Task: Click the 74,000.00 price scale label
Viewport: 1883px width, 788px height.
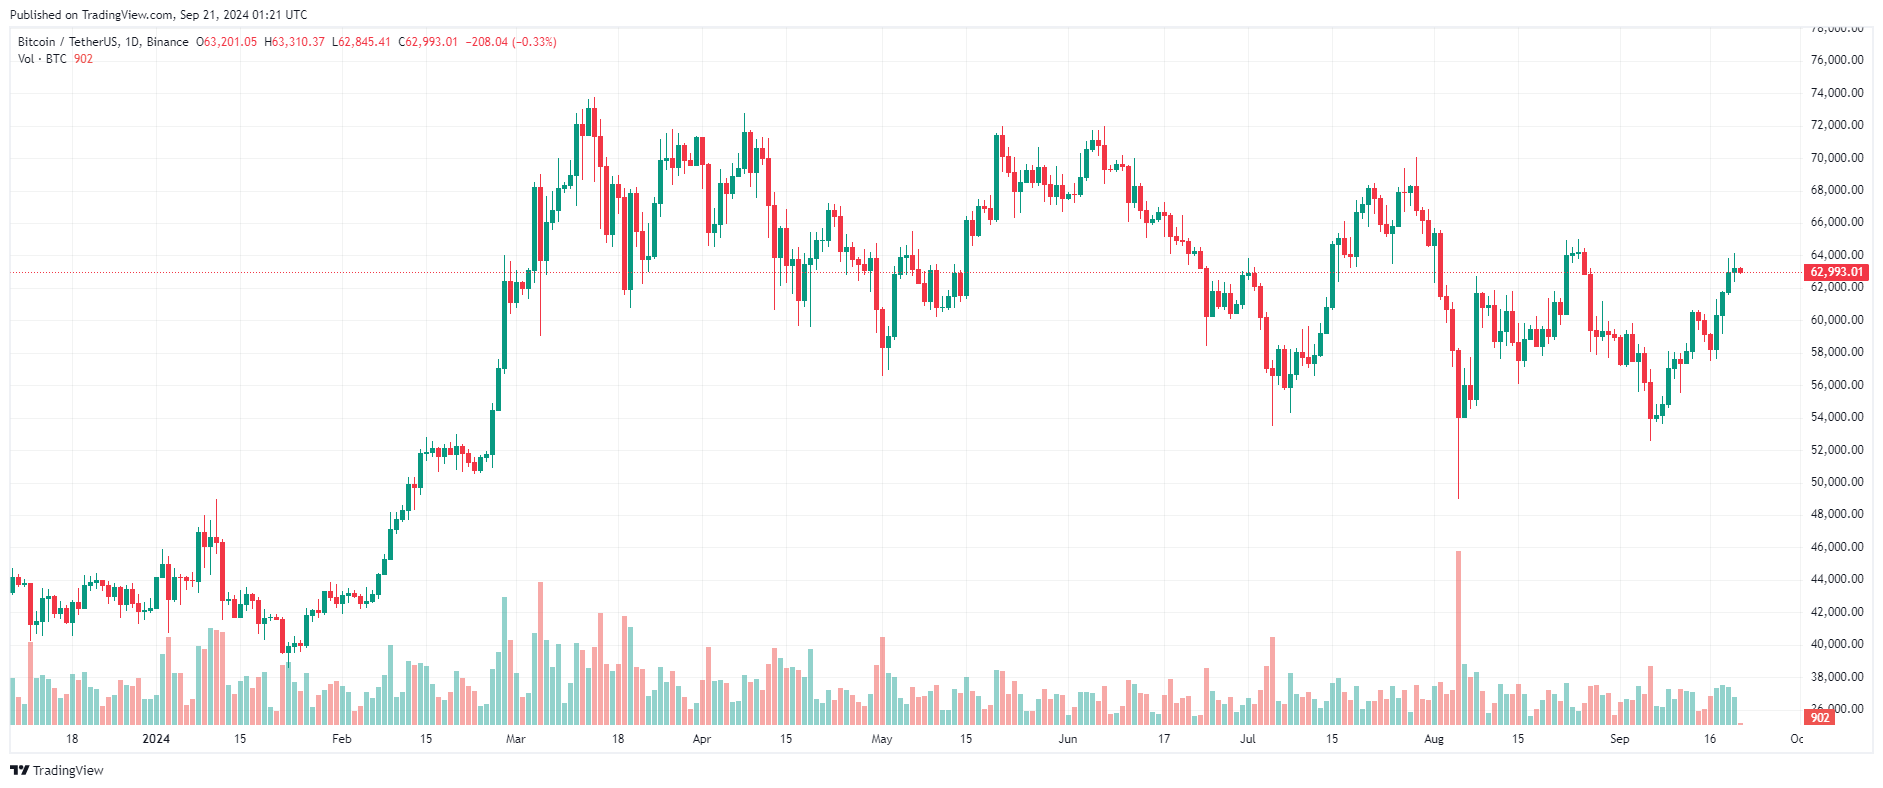Action: point(1837,93)
